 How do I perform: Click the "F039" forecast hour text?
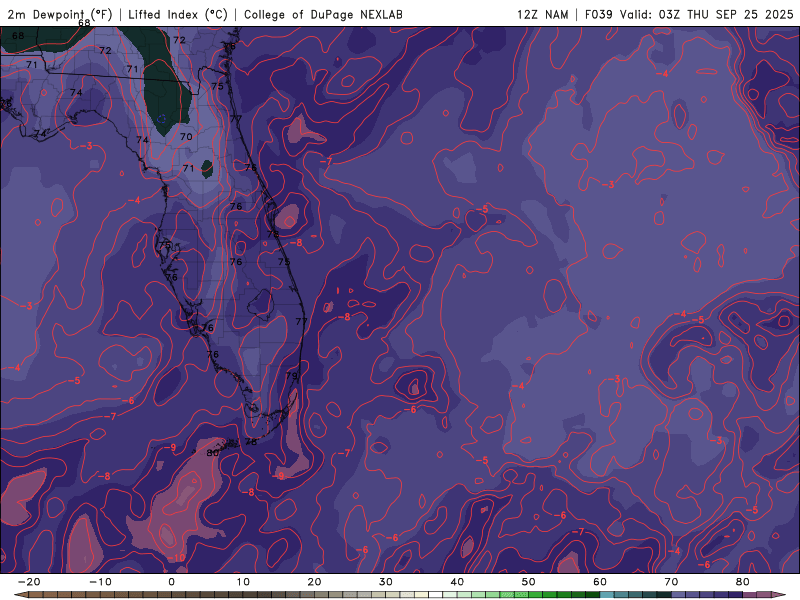[x=598, y=14]
